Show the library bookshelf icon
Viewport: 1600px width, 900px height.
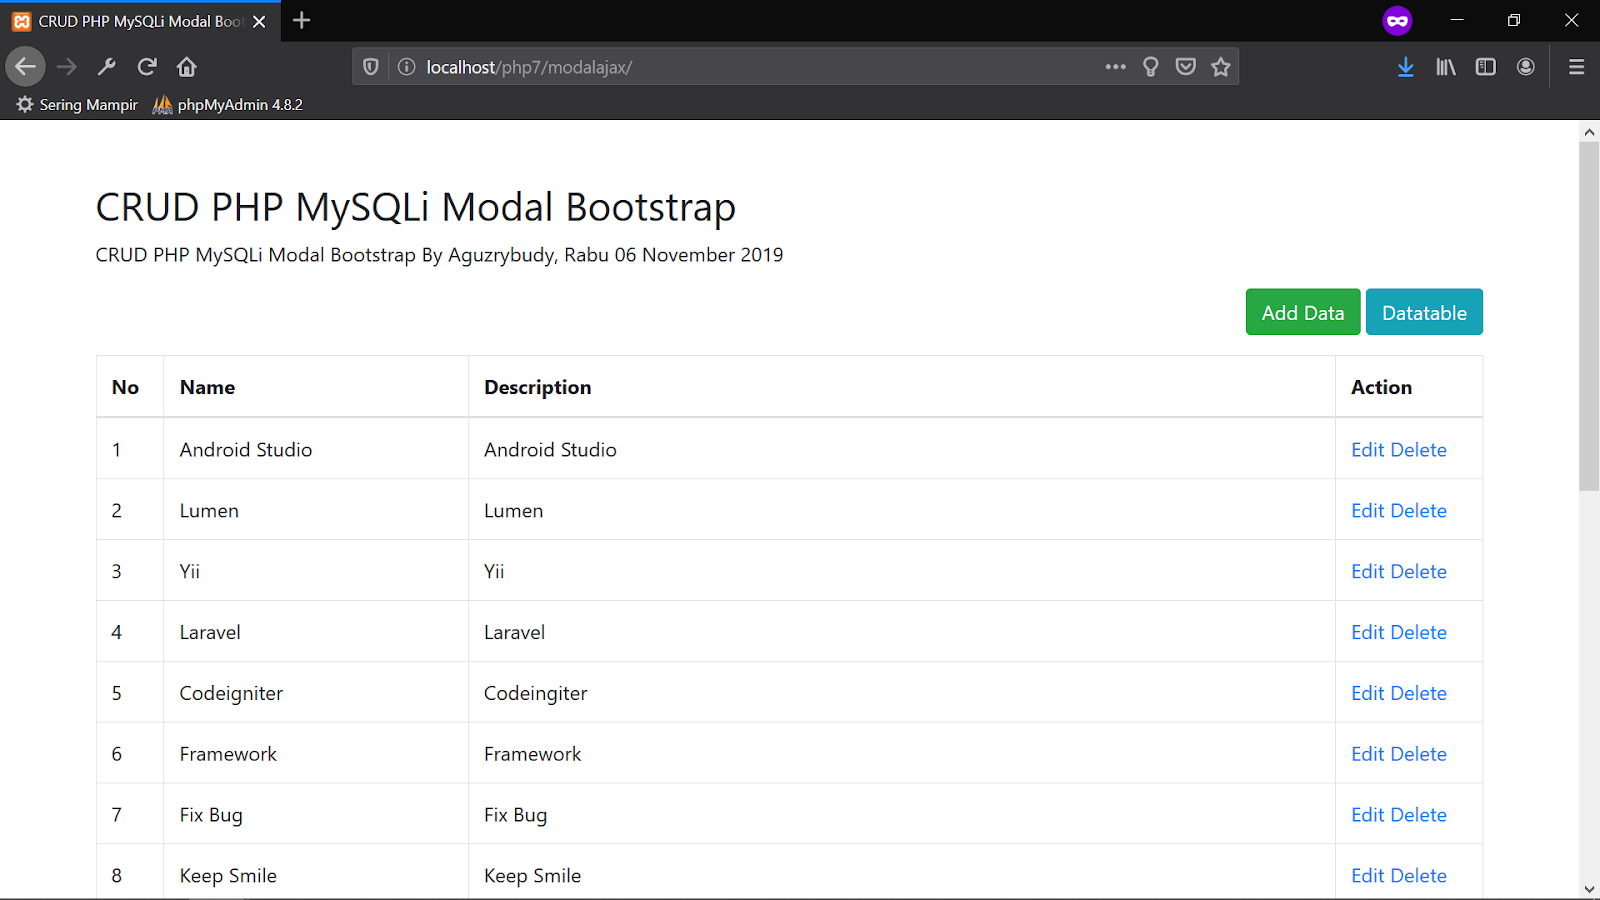[1446, 67]
